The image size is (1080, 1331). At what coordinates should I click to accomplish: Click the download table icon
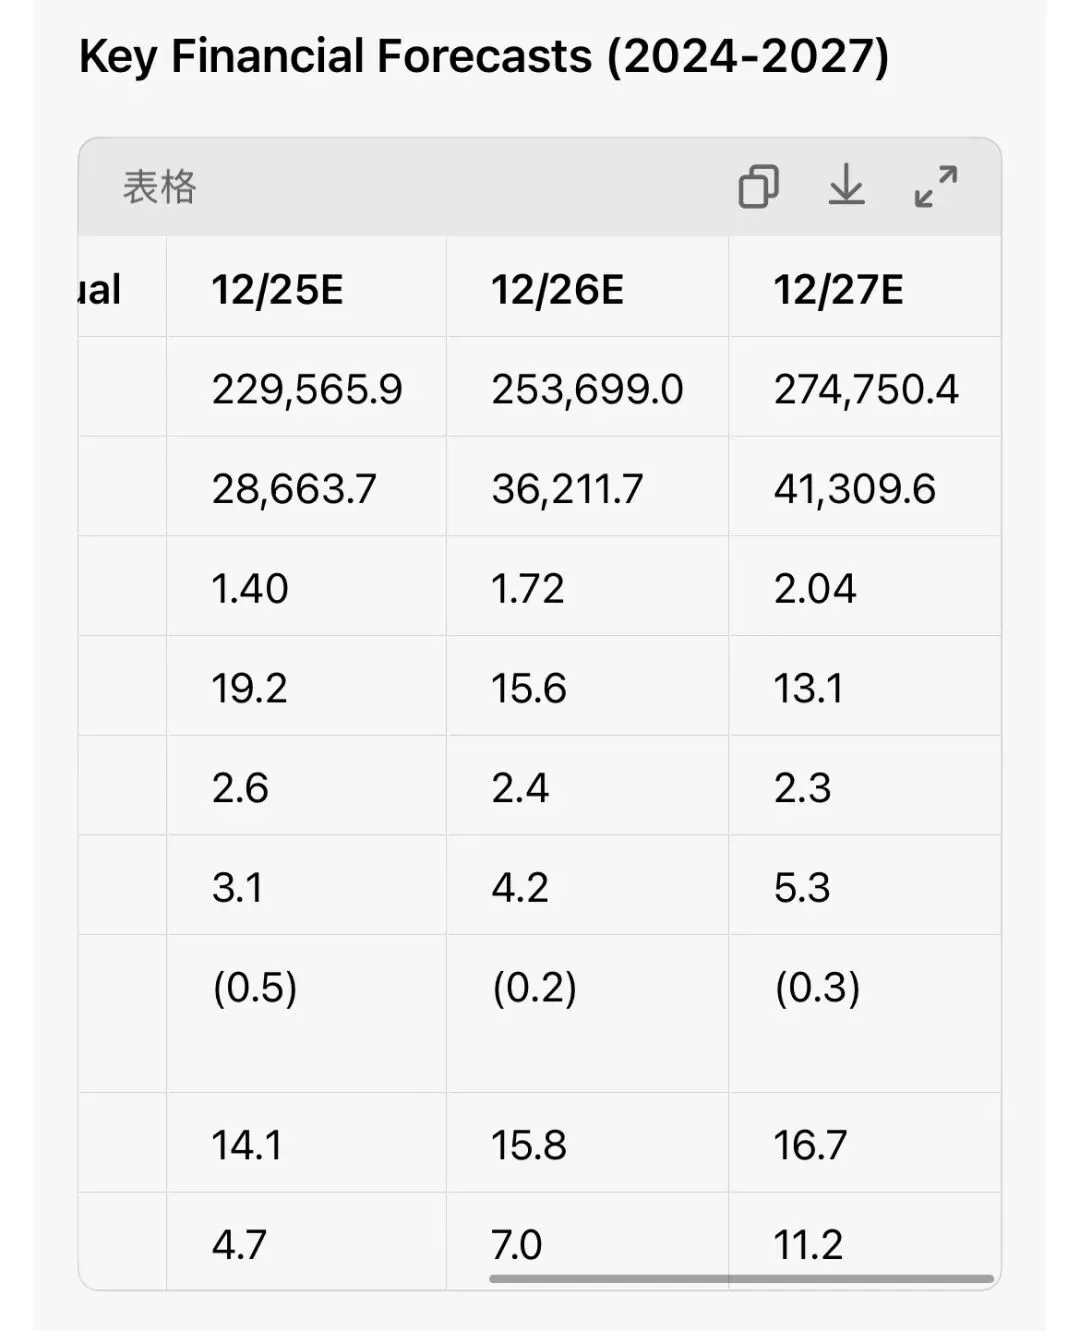pos(846,186)
